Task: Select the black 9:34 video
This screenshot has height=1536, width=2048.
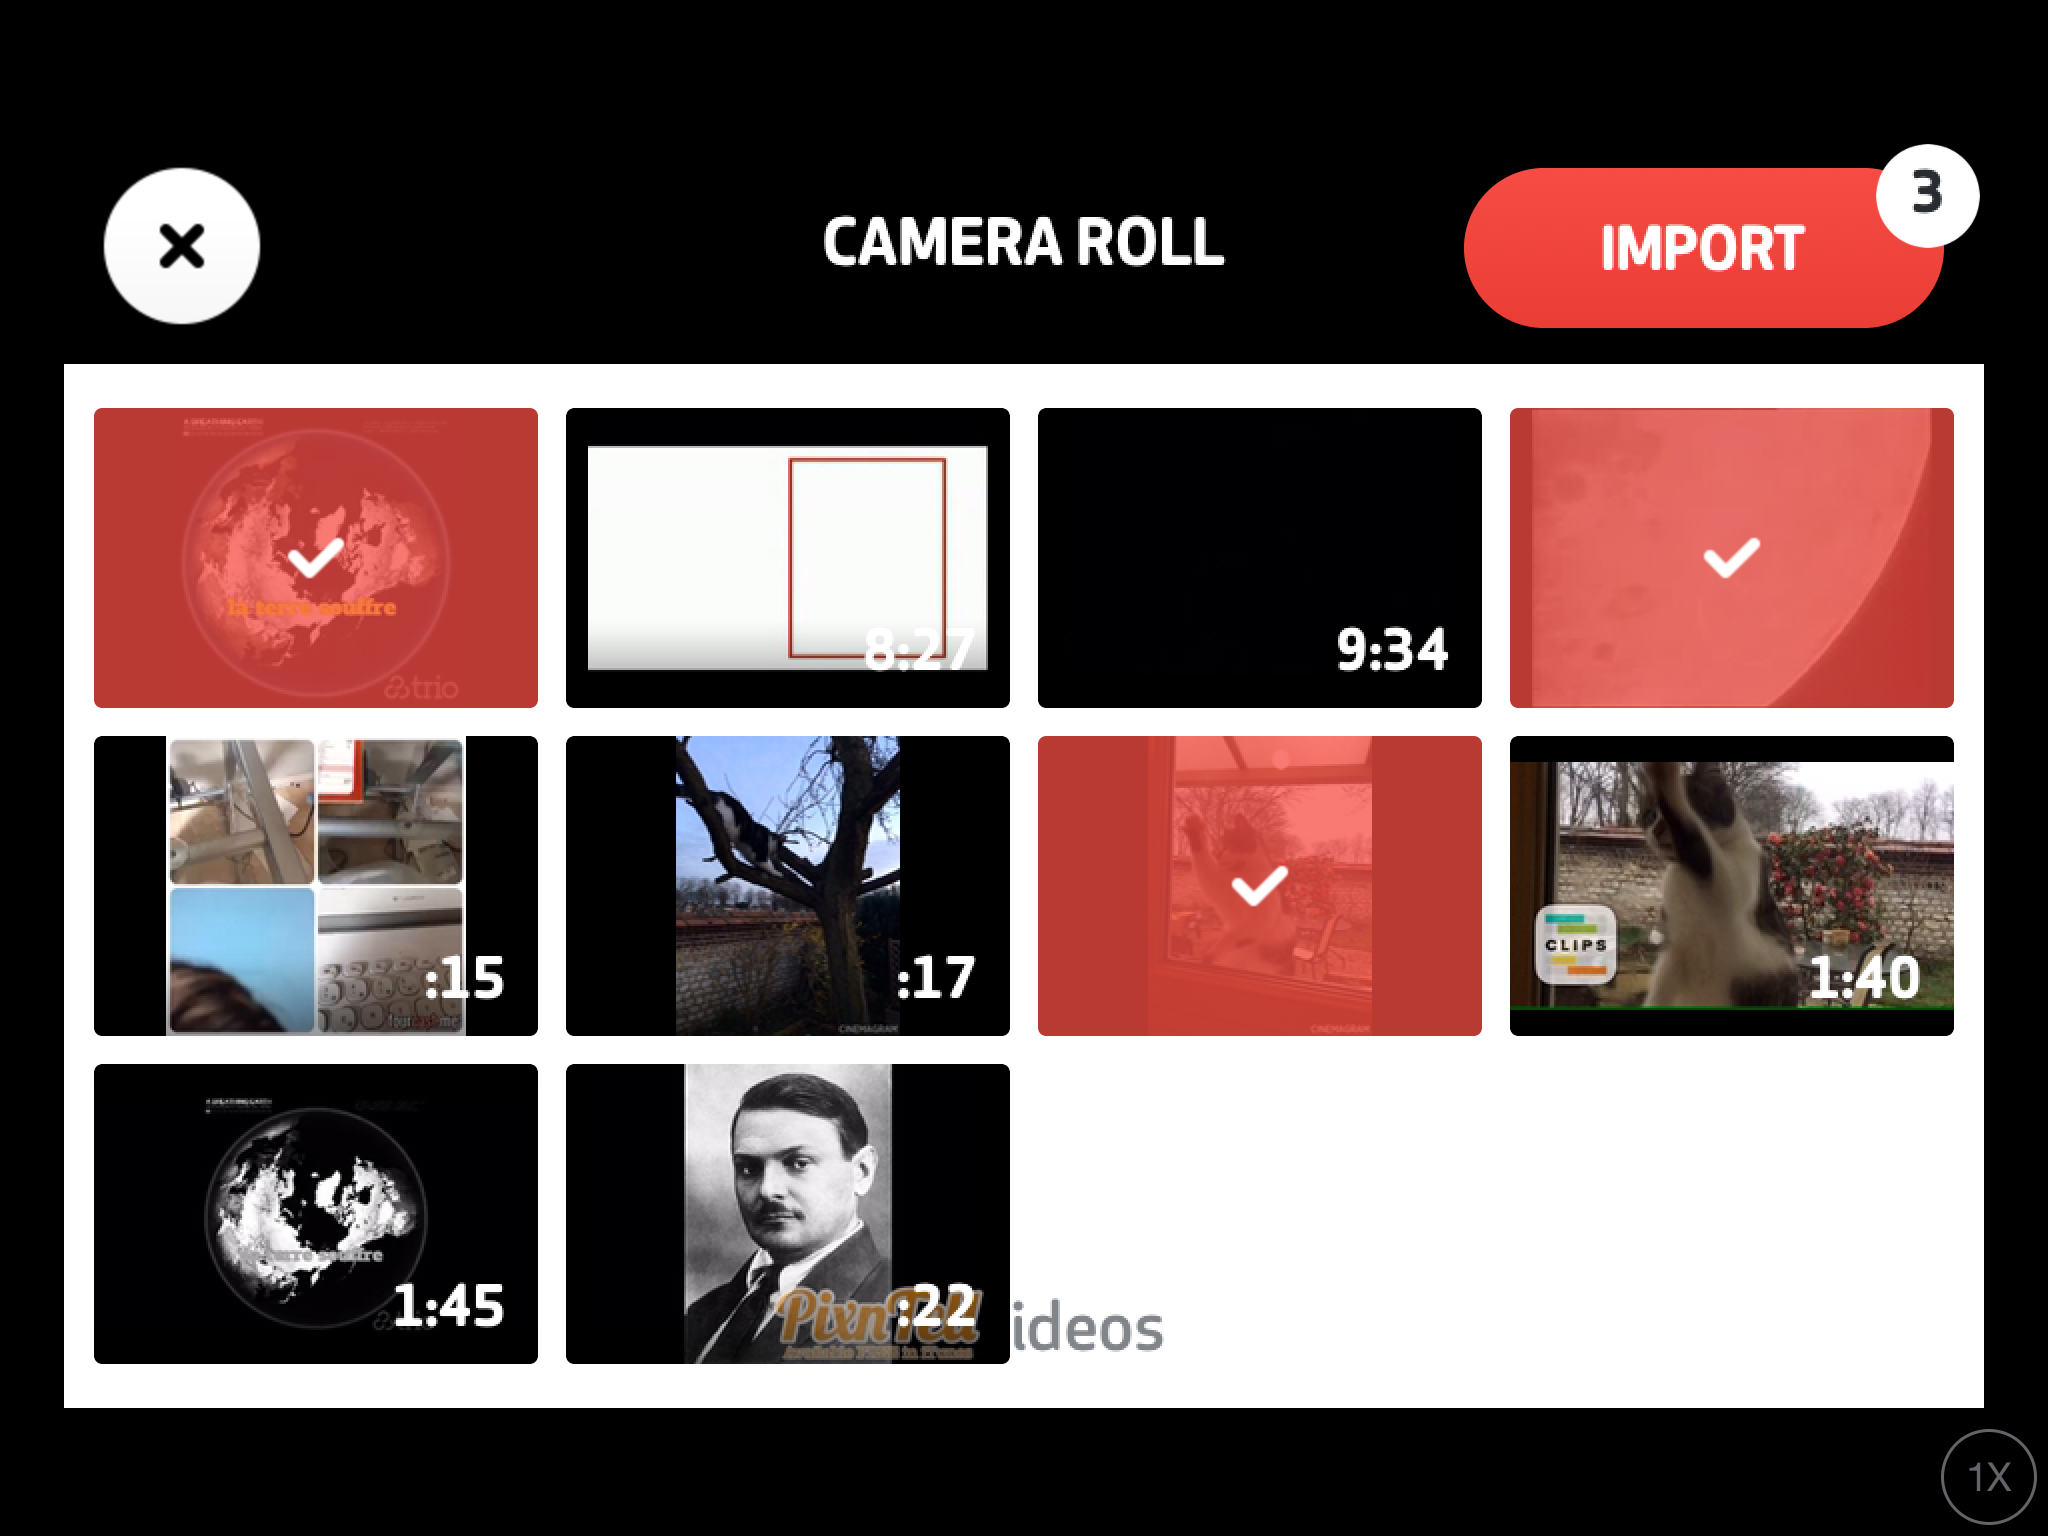Action: pyautogui.click(x=1260, y=558)
